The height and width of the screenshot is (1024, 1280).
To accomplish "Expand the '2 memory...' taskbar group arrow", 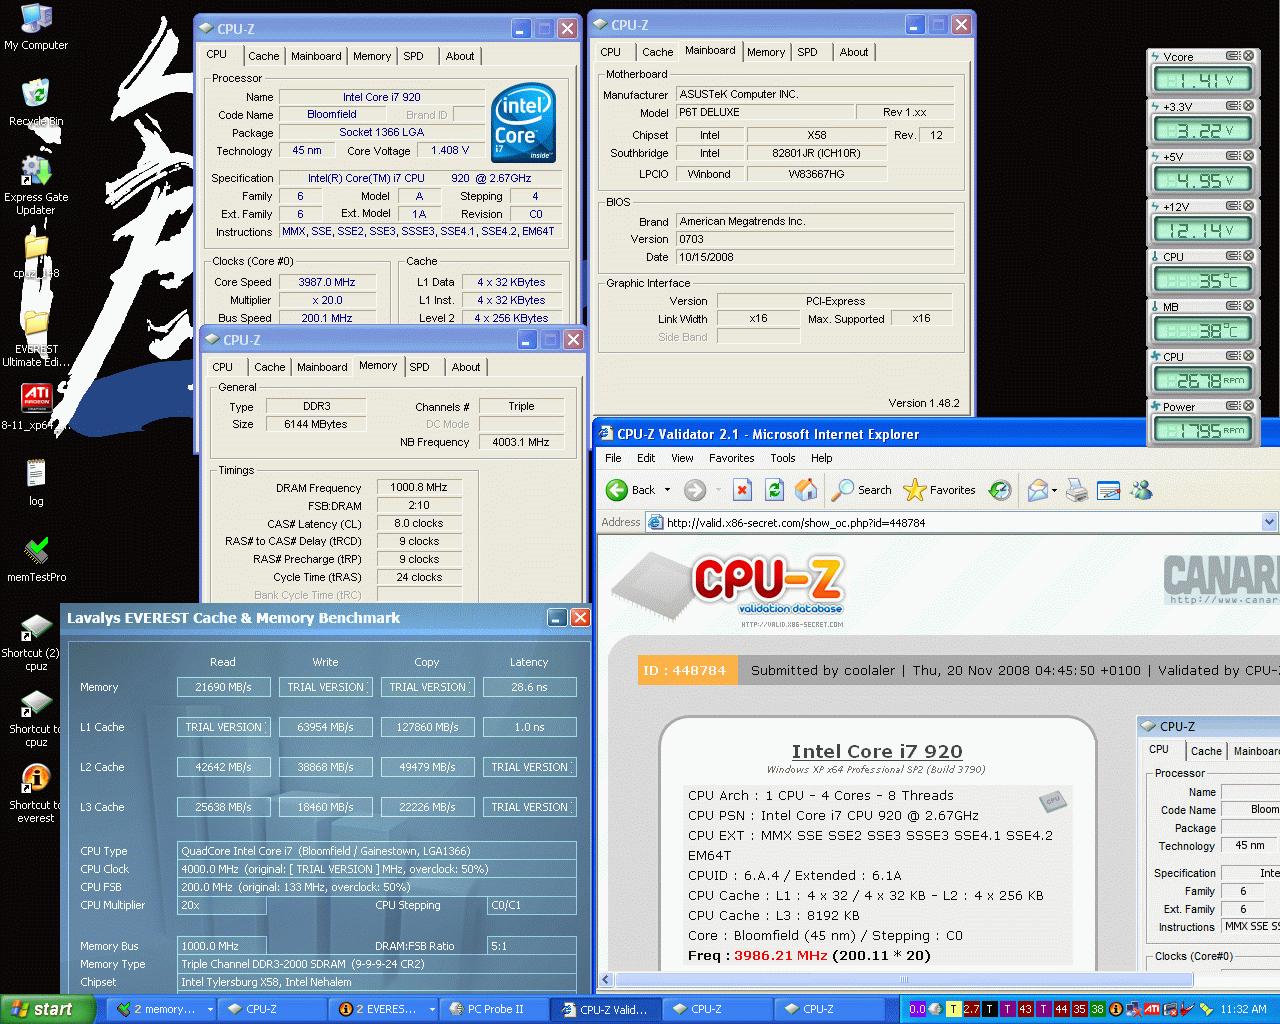I will (x=210, y=1010).
